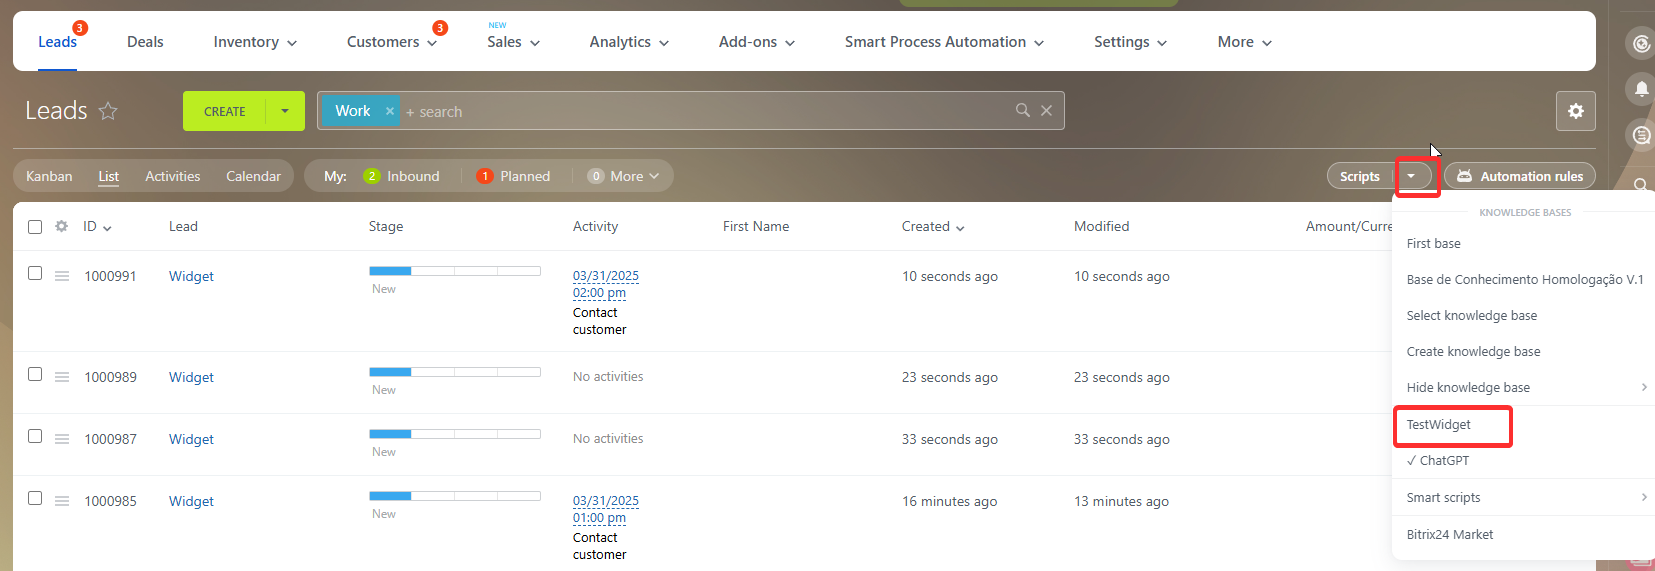Add Leads page to favorites star
Image resolution: width=1655 pixels, height=571 pixels.
click(108, 111)
